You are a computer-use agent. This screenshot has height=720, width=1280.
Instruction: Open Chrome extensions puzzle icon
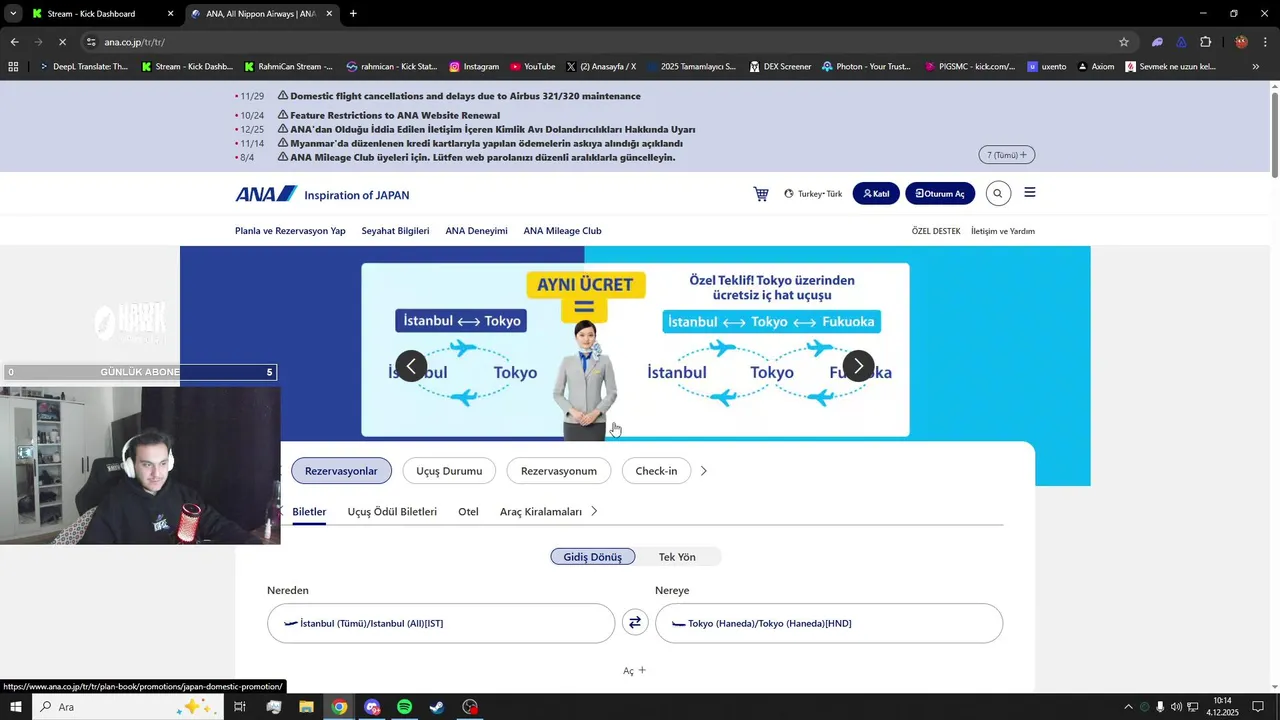point(1205,42)
